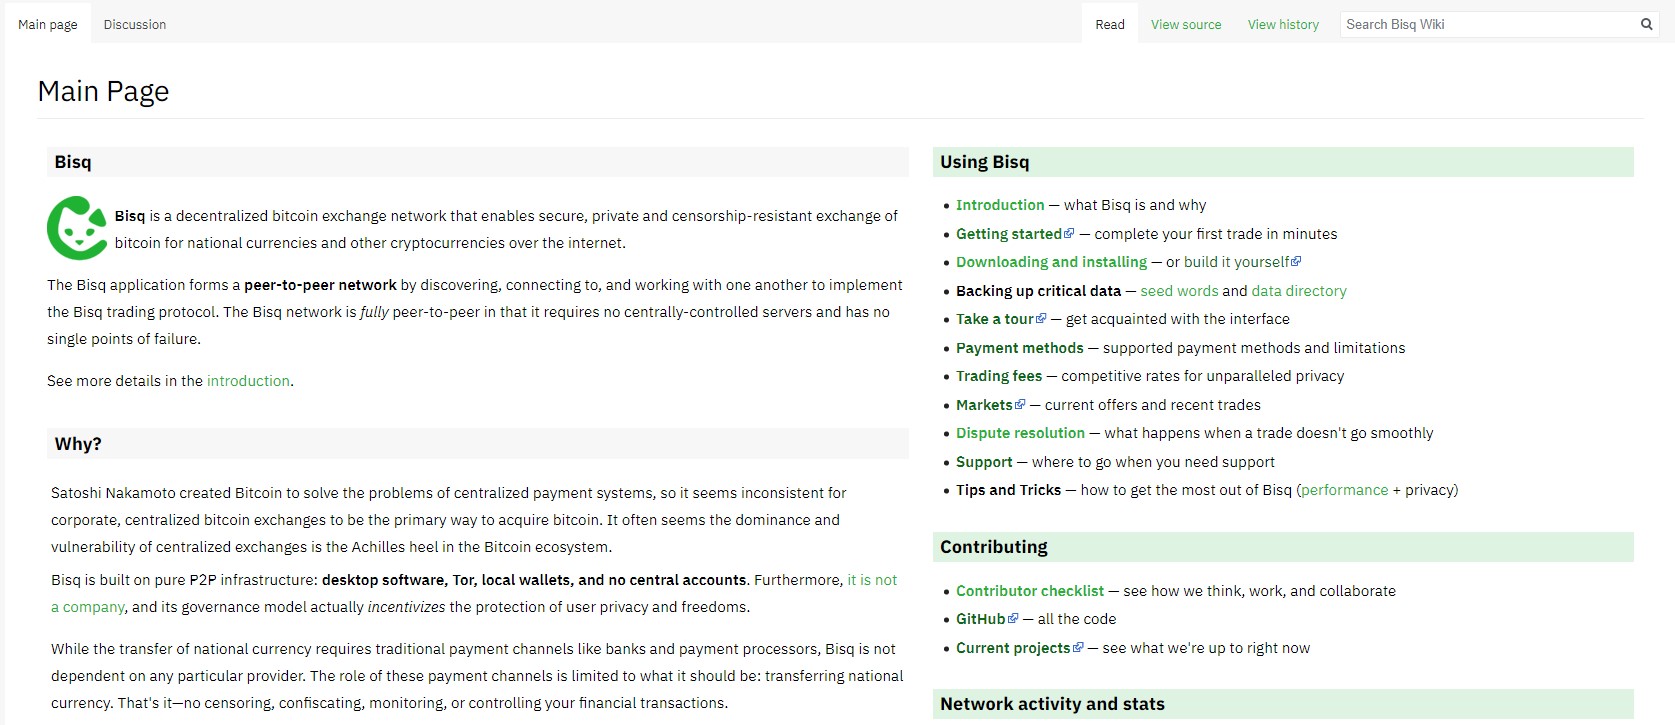Viewport: 1675px width, 725px height.
Task: Click 'current offers and recent trades' text
Action: [x=1153, y=405]
